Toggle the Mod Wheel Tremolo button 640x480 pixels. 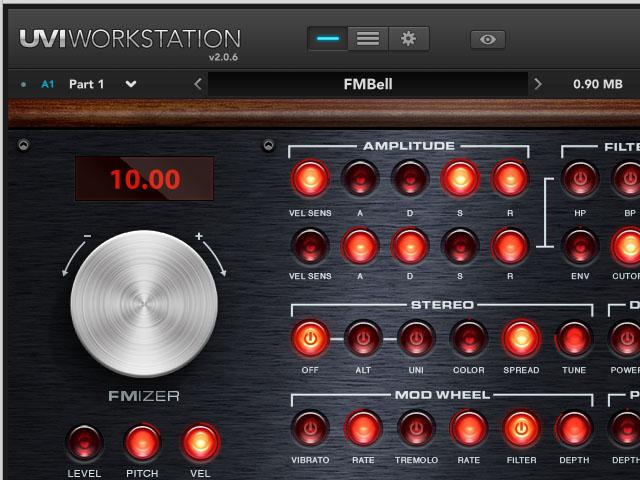pos(416,428)
